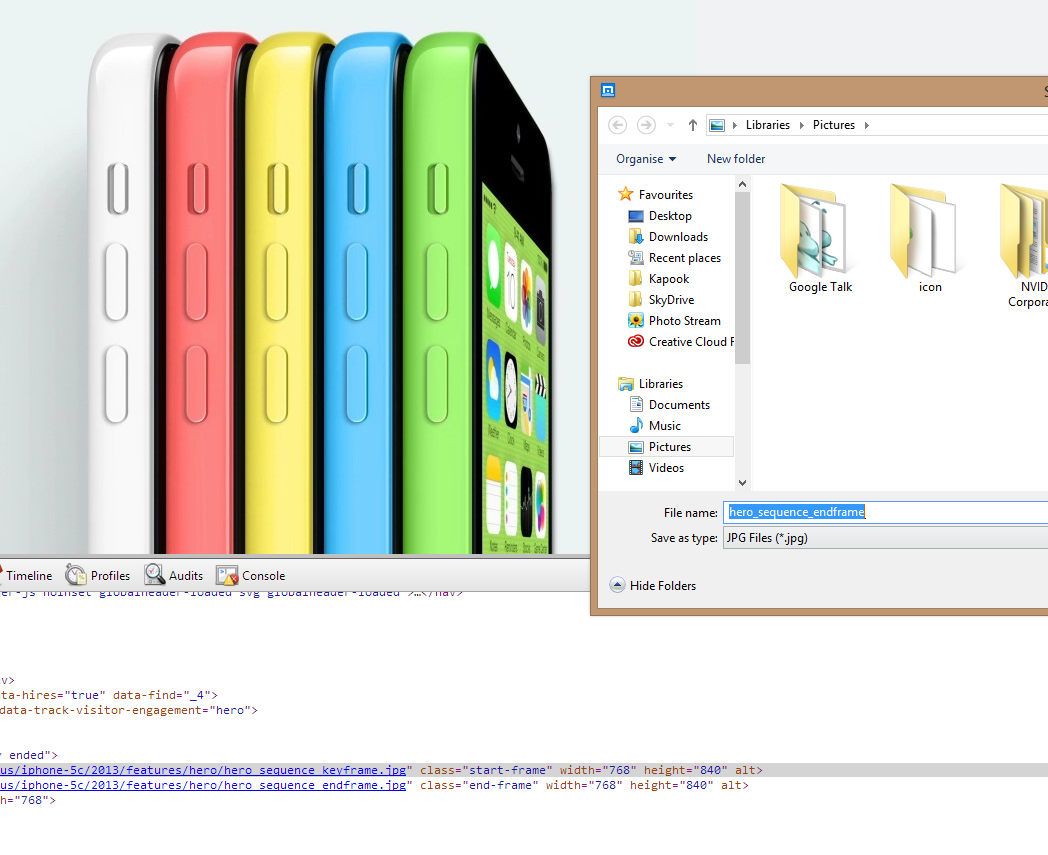The height and width of the screenshot is (855, 1048).
Task: Click the Audits magnifier icon
Action: 154,574
